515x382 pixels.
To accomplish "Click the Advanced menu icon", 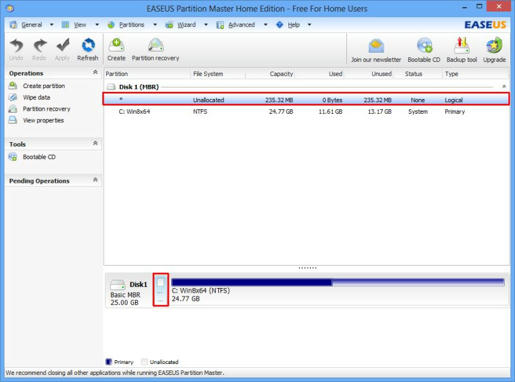I will [220, 25].
